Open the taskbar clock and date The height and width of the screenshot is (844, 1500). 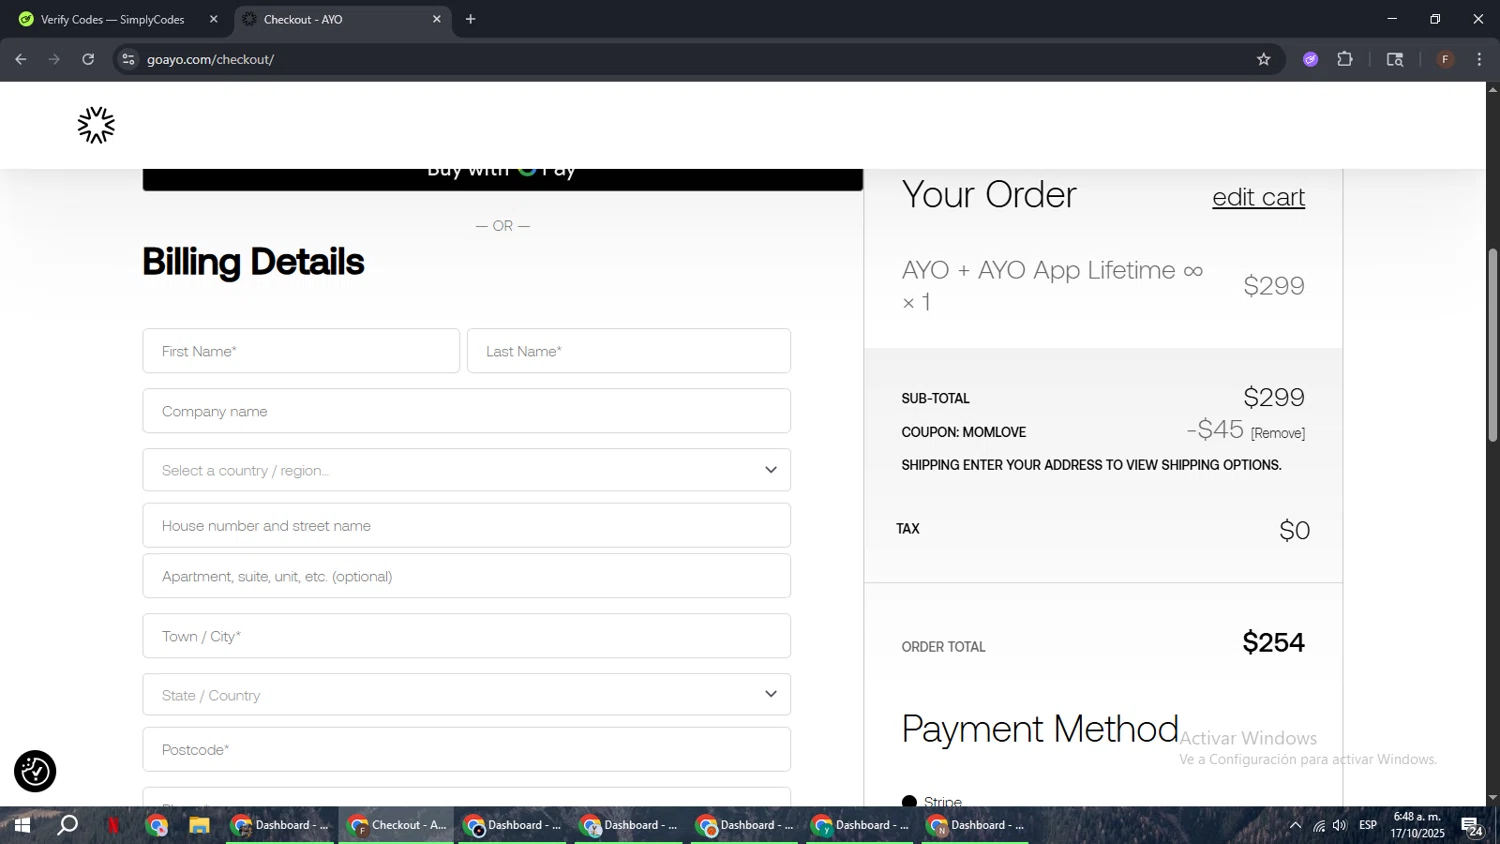[1417, 825]
